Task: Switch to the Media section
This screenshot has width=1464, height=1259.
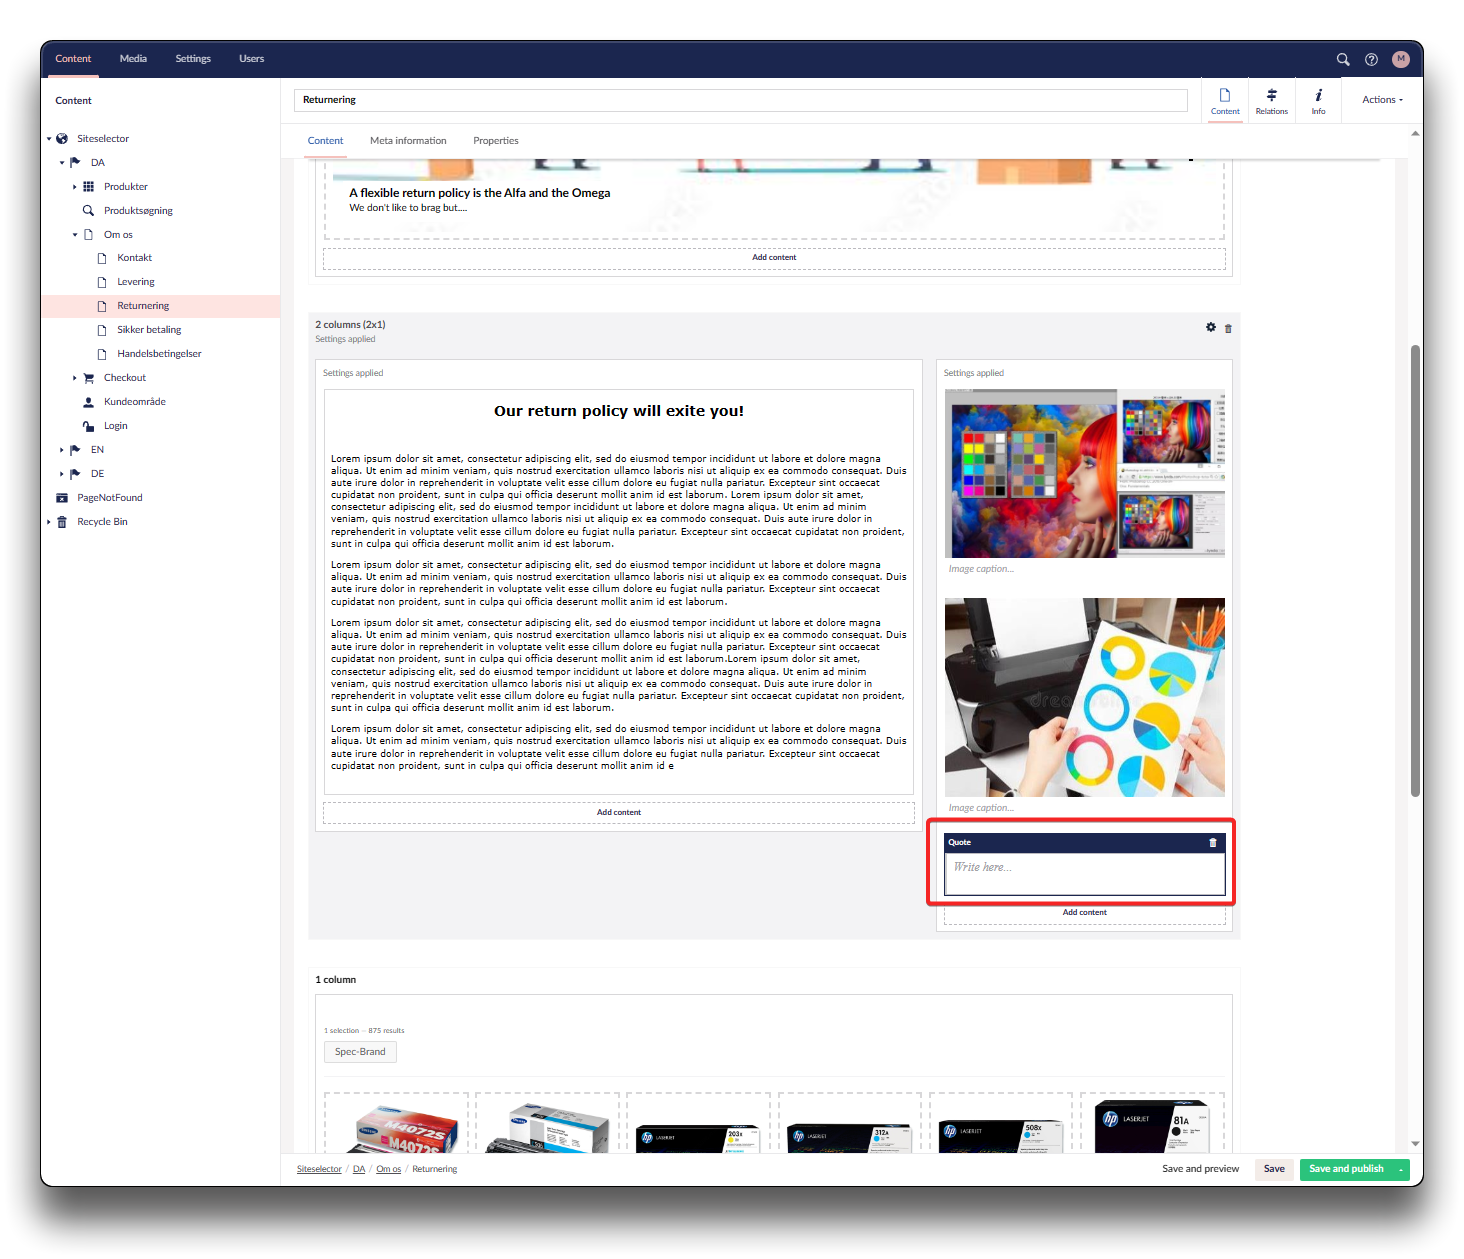Action: click(133, 59)
